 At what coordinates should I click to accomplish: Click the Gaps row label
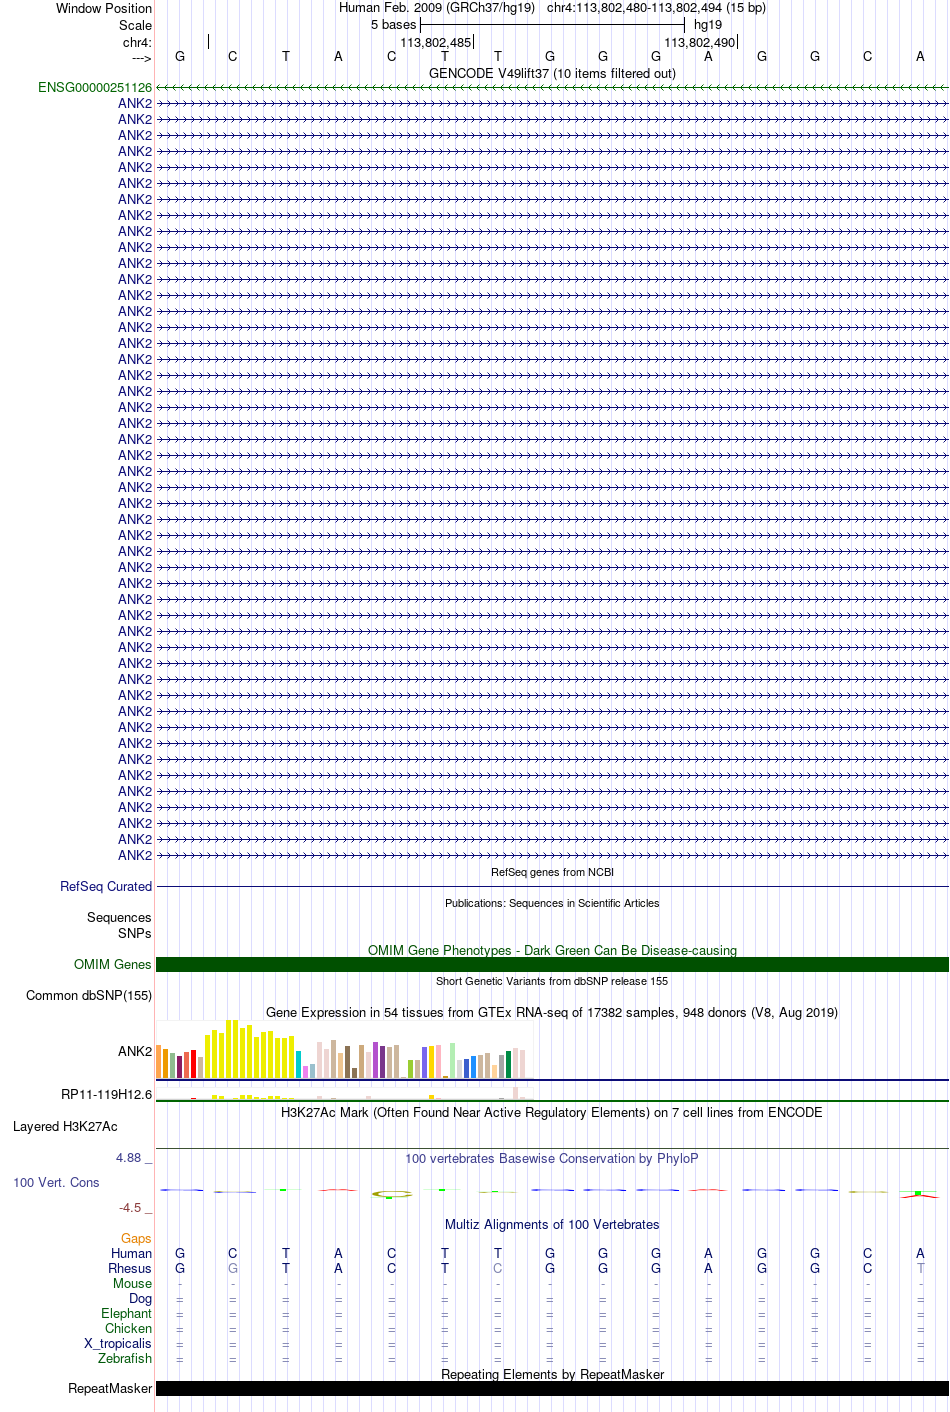136,1238
